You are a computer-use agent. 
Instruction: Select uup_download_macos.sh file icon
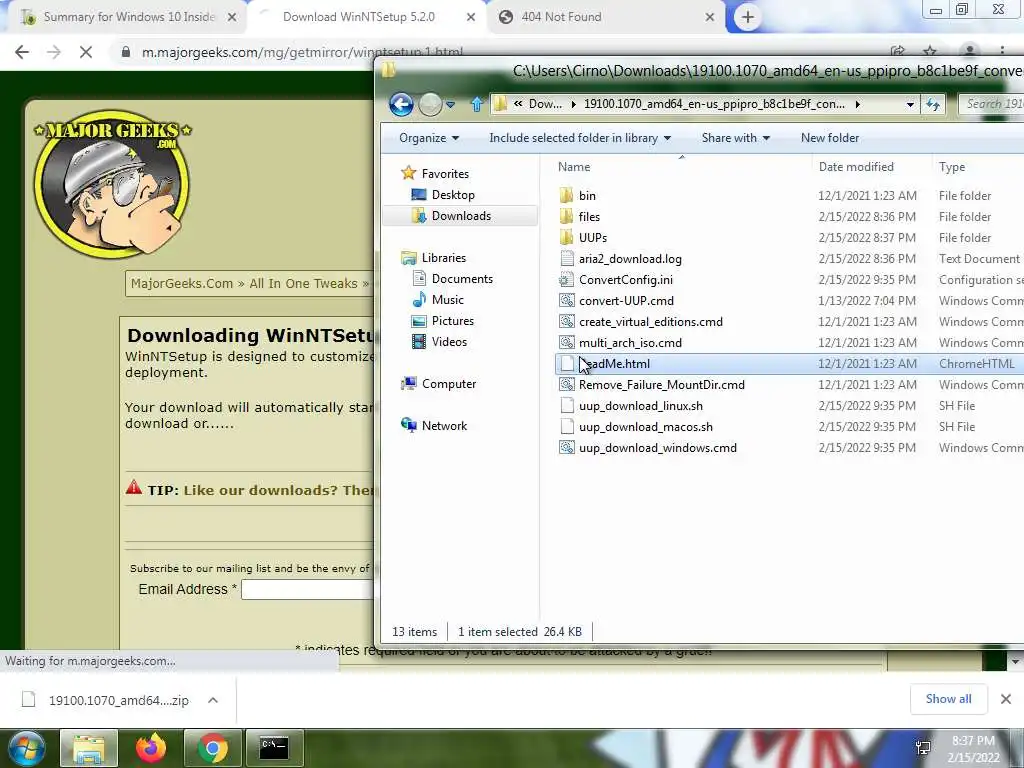pyautogui.click(x=567, y=426)
